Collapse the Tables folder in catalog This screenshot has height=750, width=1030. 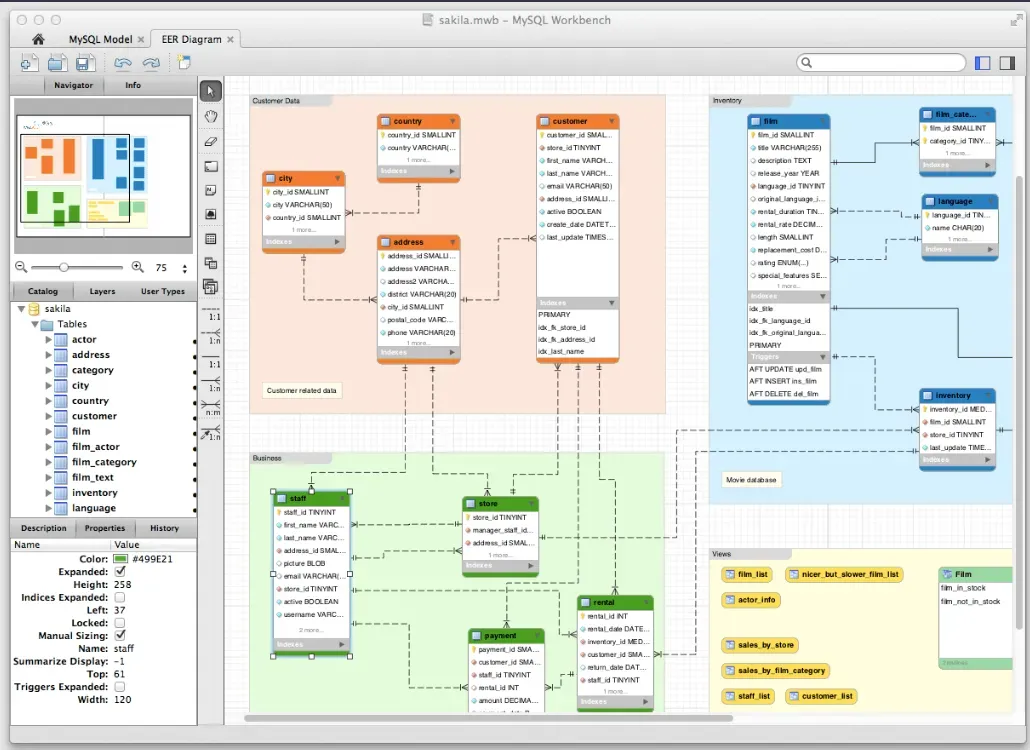coord(35,324)
